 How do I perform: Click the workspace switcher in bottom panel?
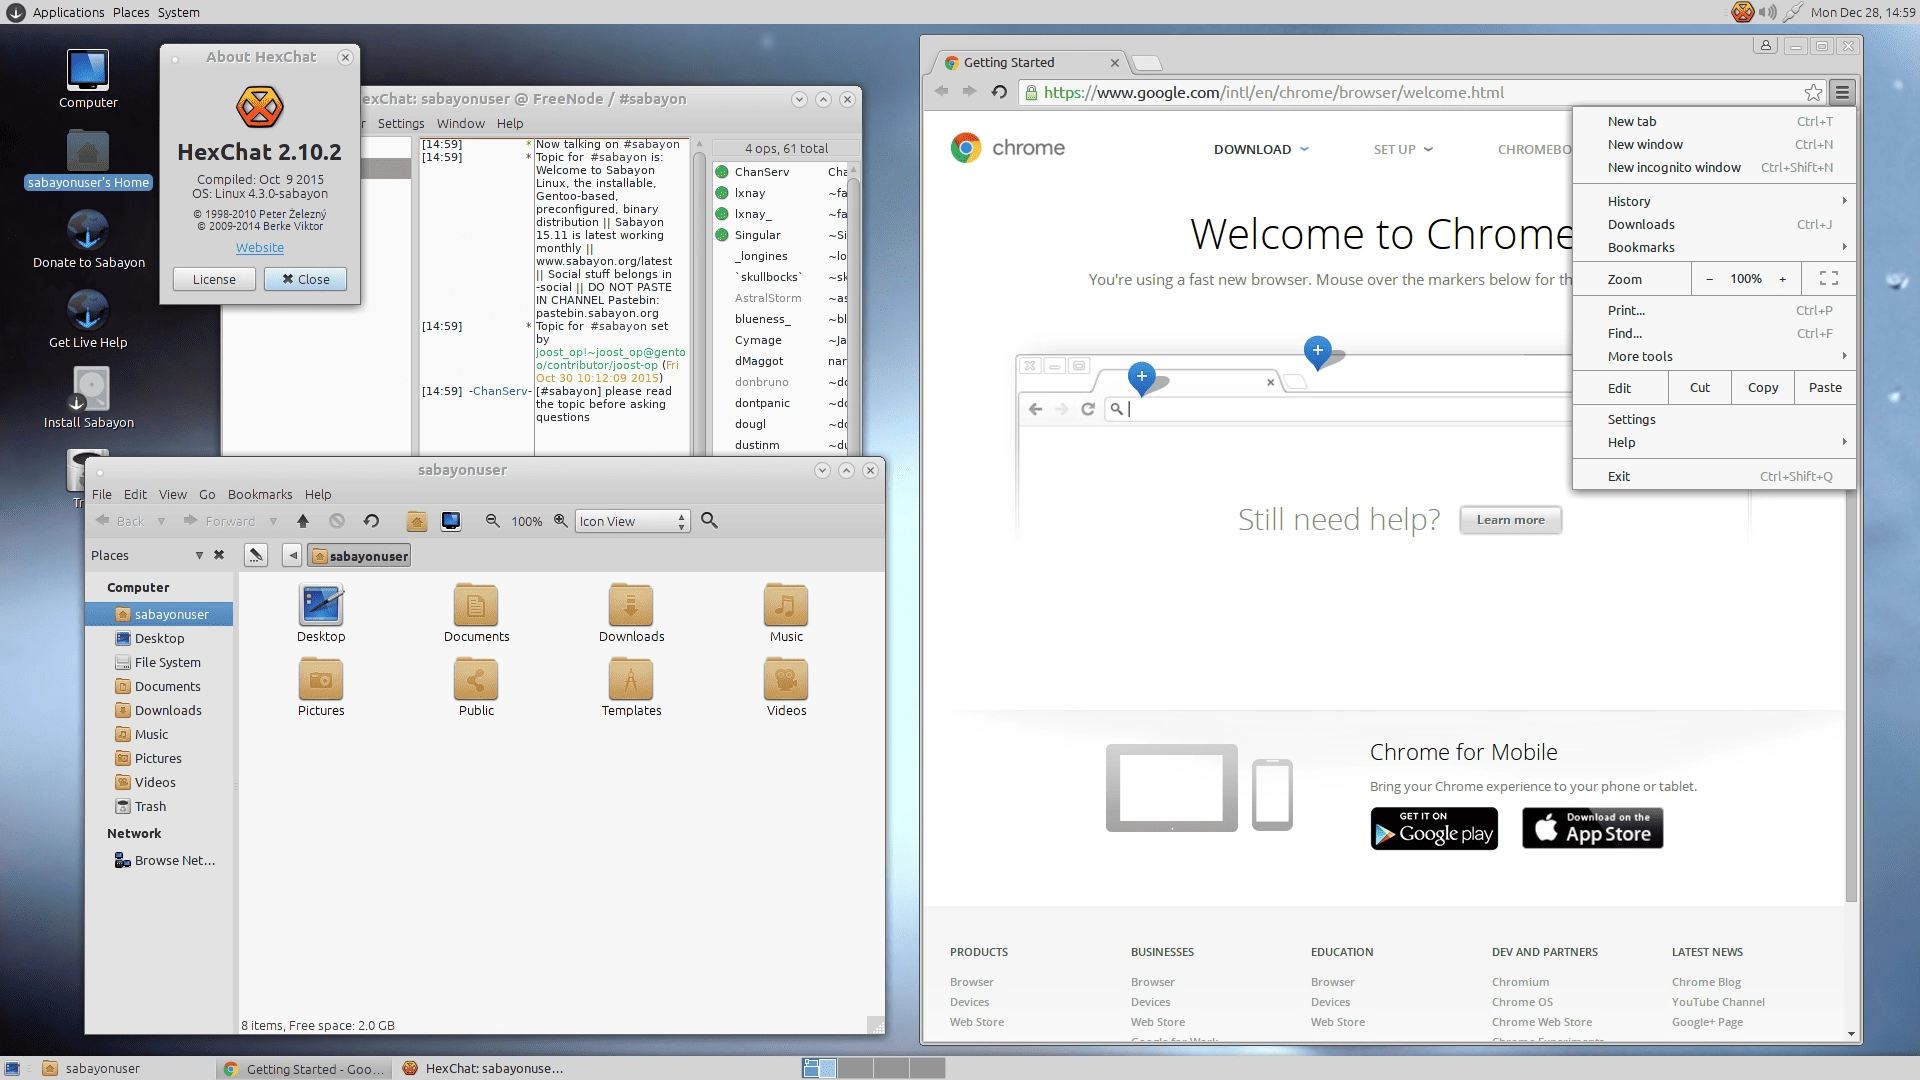[x=873, y=1068]
